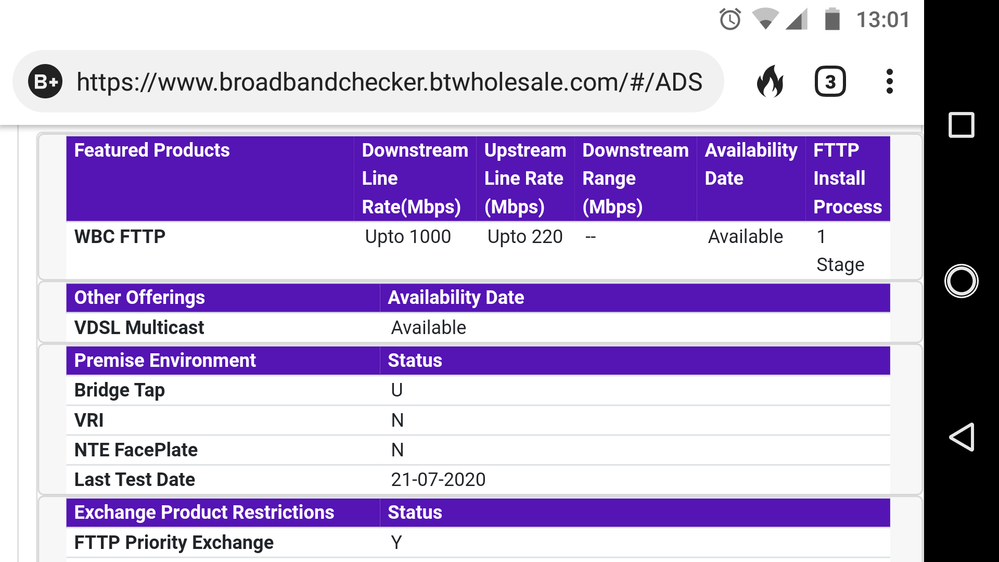Screen dimensions: 999x562
Task: Tap the B+ site badge icon
Action: tap(46, 82)
